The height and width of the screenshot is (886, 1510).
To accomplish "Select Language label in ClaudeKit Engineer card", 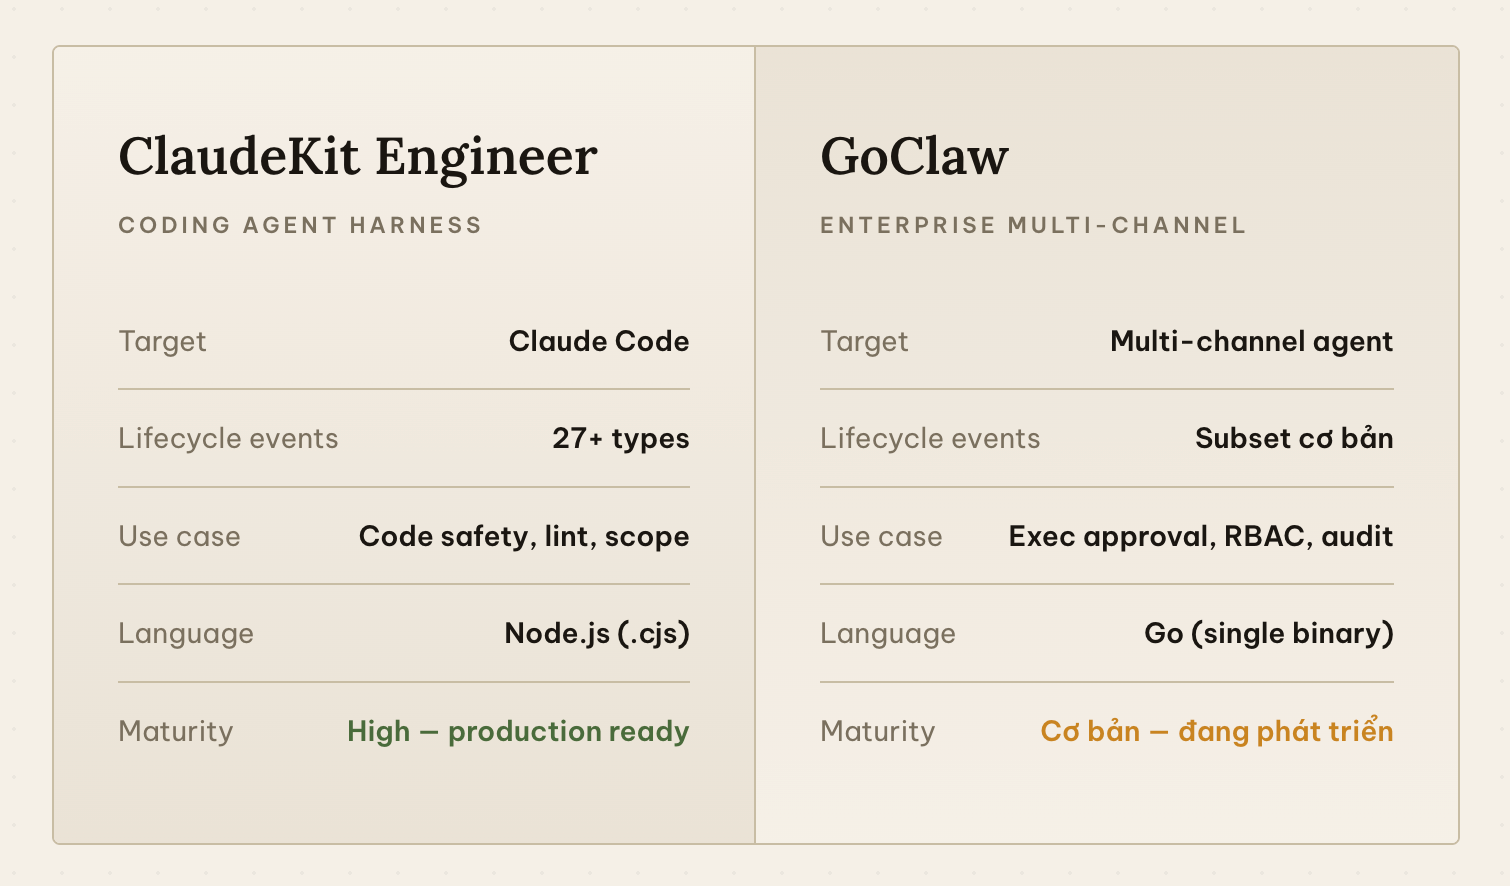I will tap(186, 634).
